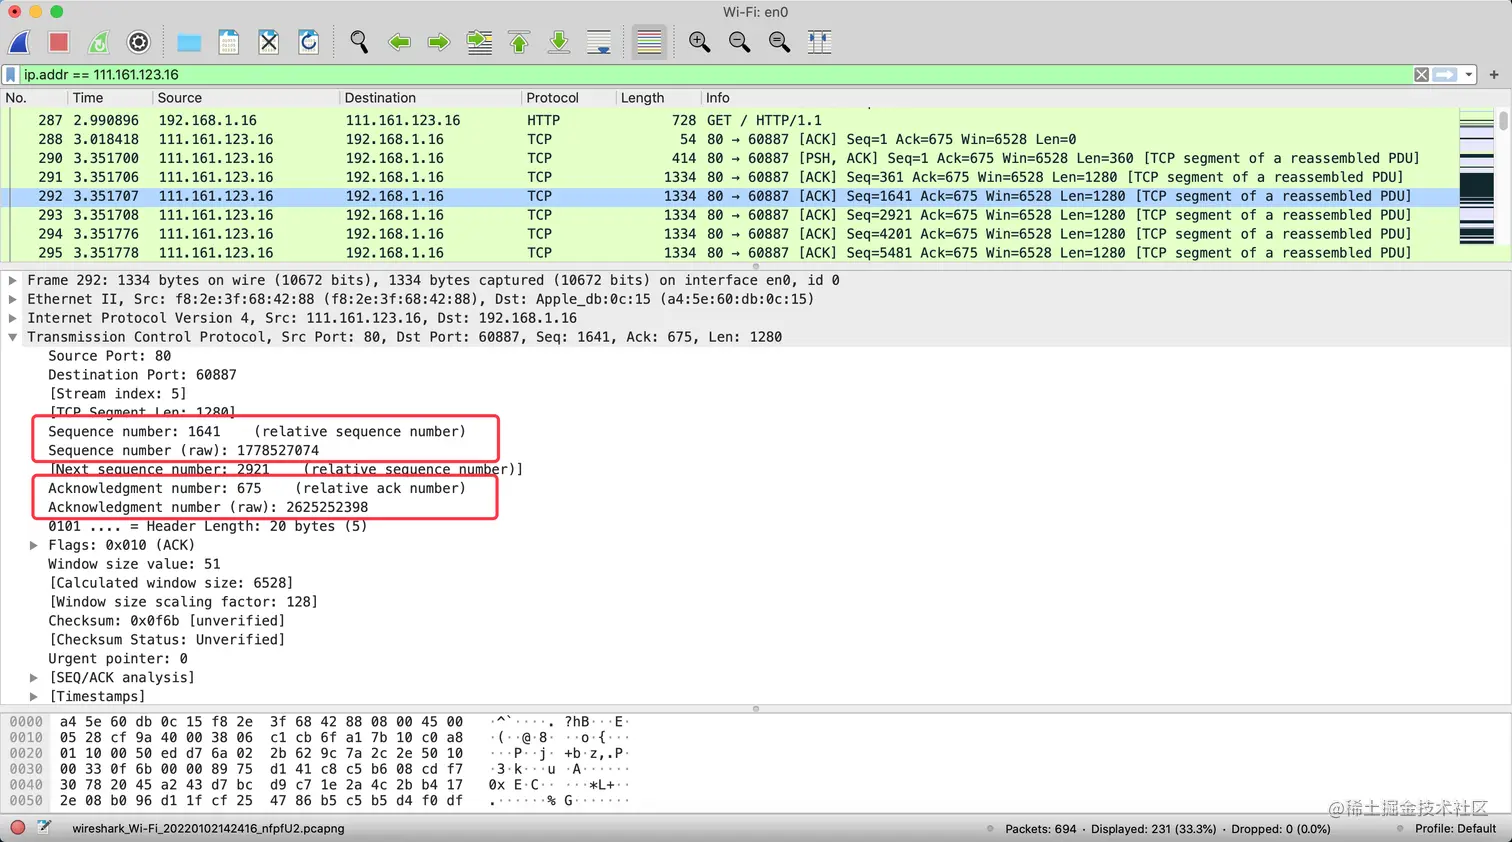Select packet 287 HTTP GET row
The width and height of the screenshot is (1512, 842).
point(730,120)
